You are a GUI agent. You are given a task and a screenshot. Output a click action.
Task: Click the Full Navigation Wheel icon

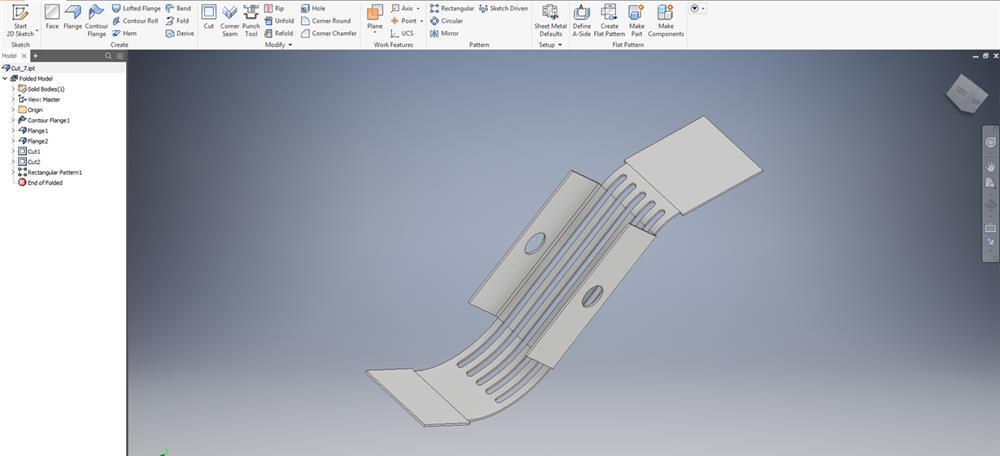click(990, 142)
